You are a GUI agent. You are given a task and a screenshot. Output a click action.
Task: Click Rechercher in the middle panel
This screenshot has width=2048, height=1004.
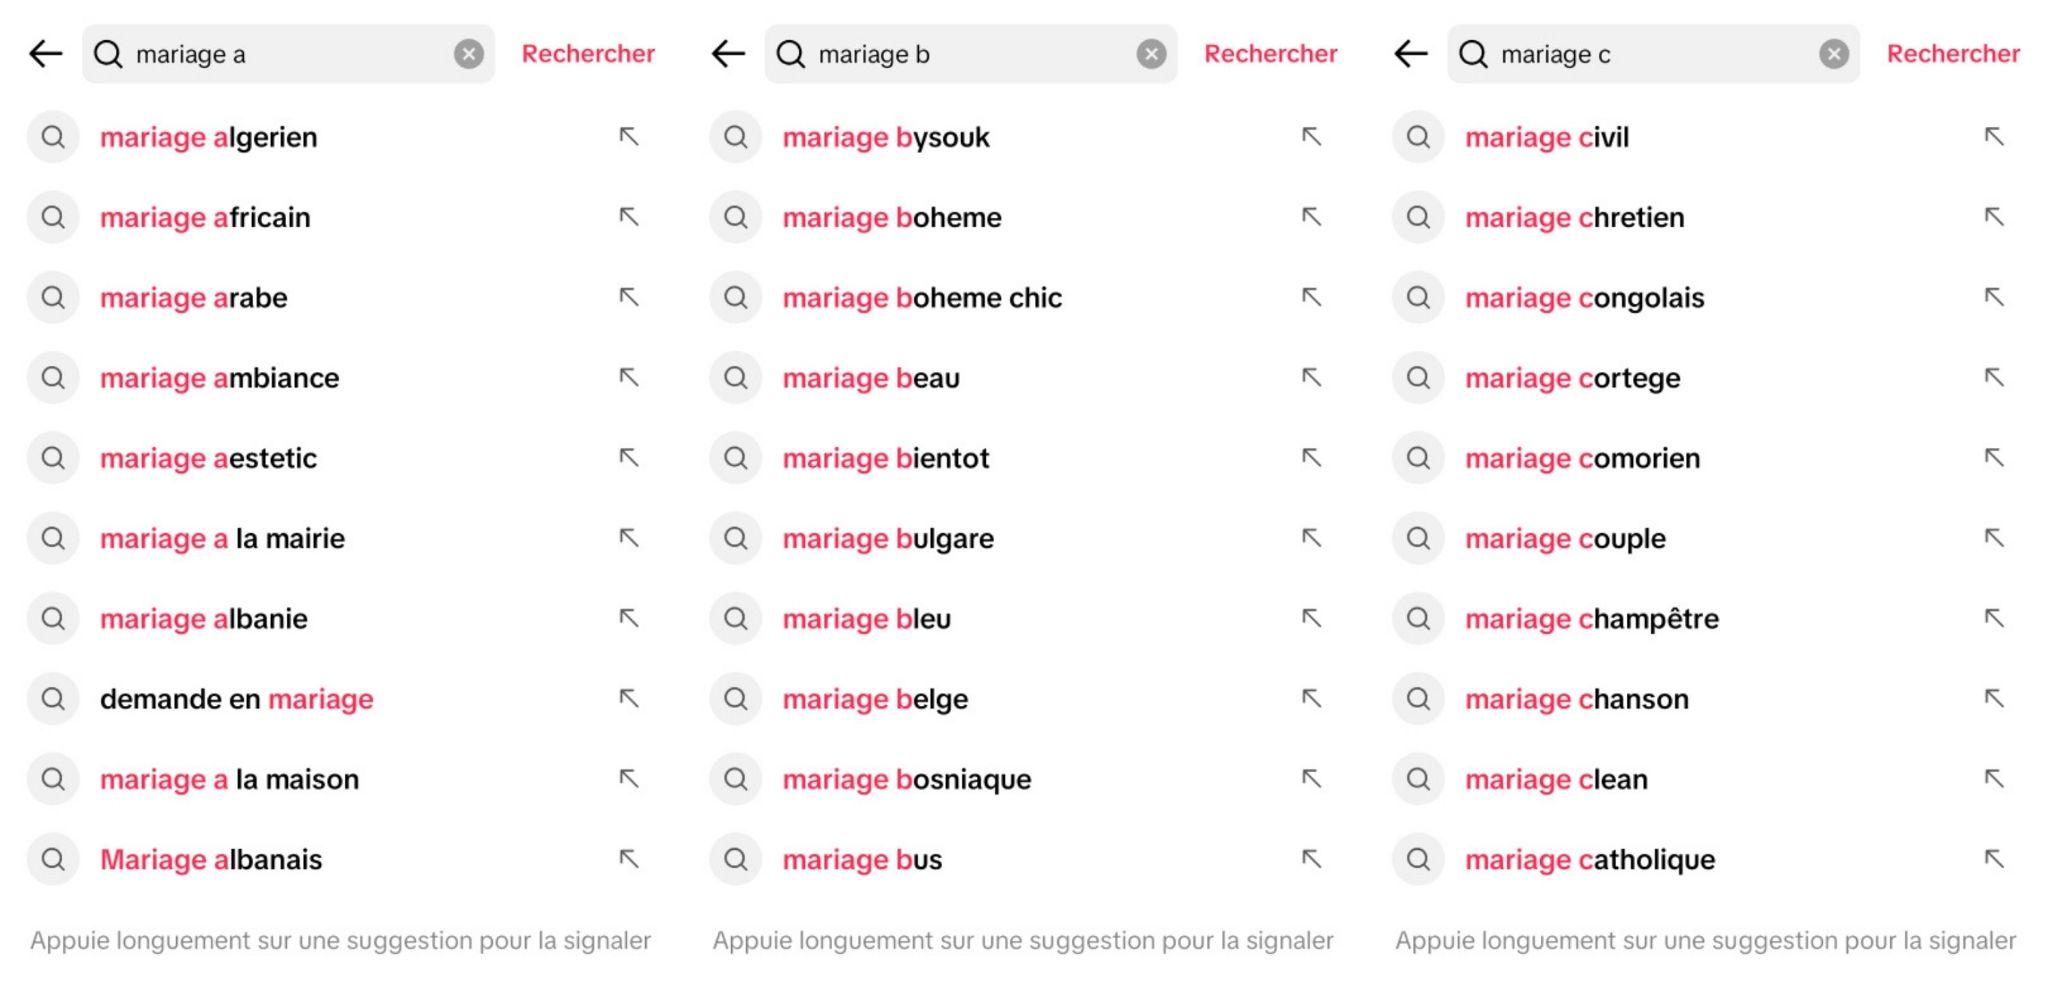[1271, 54]
